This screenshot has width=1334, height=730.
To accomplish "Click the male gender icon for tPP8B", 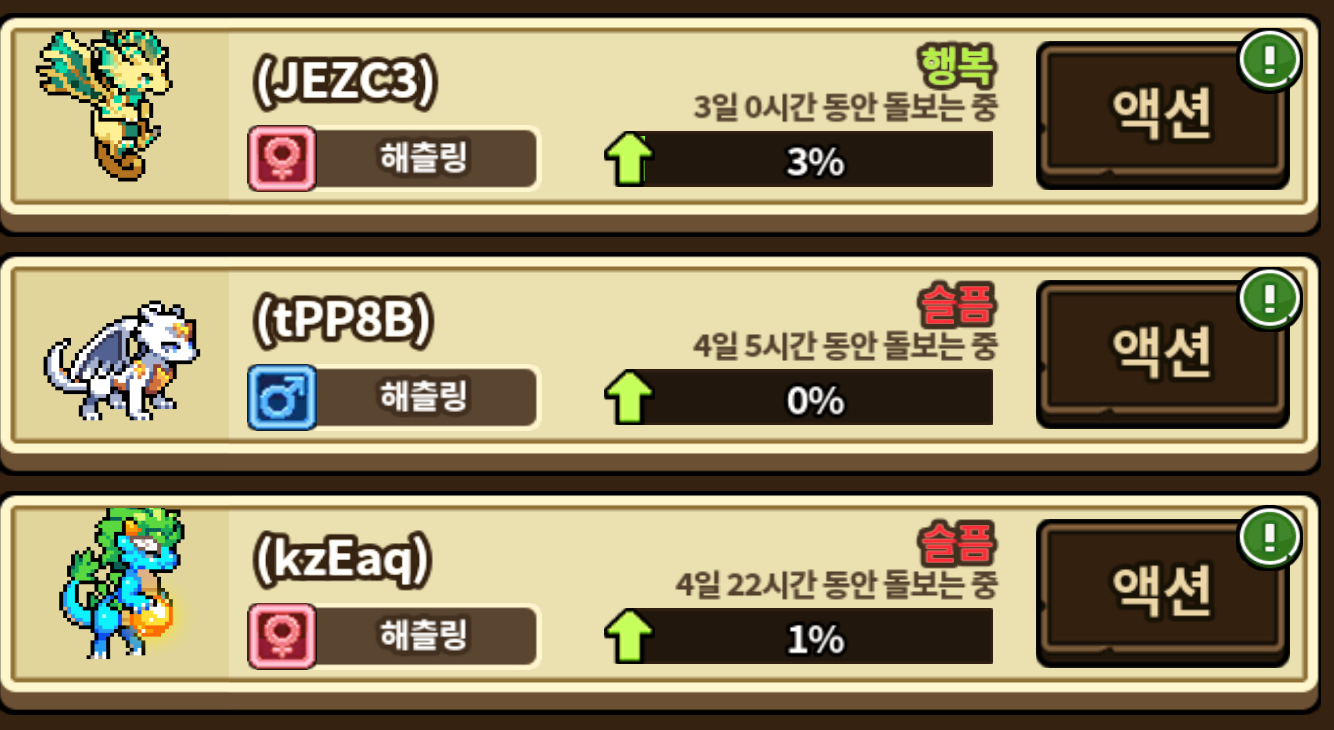I will [282, 397].
